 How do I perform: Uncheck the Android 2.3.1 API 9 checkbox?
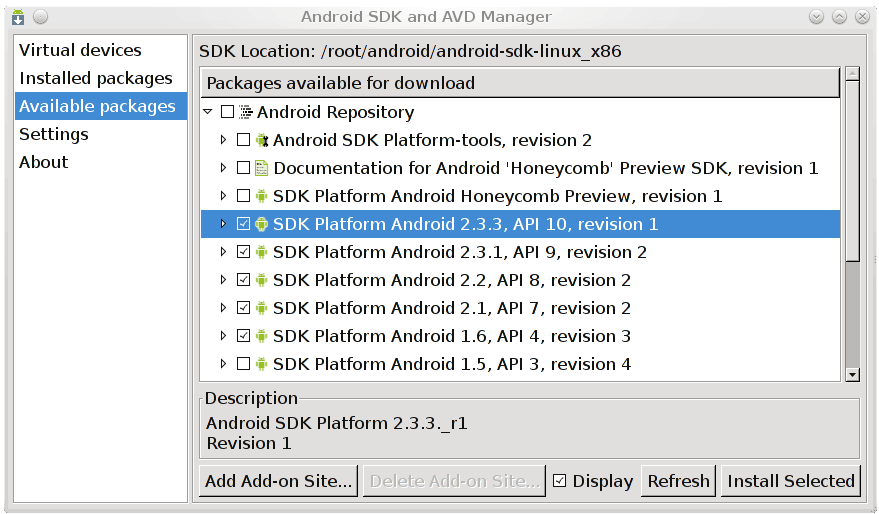[243, 252]
